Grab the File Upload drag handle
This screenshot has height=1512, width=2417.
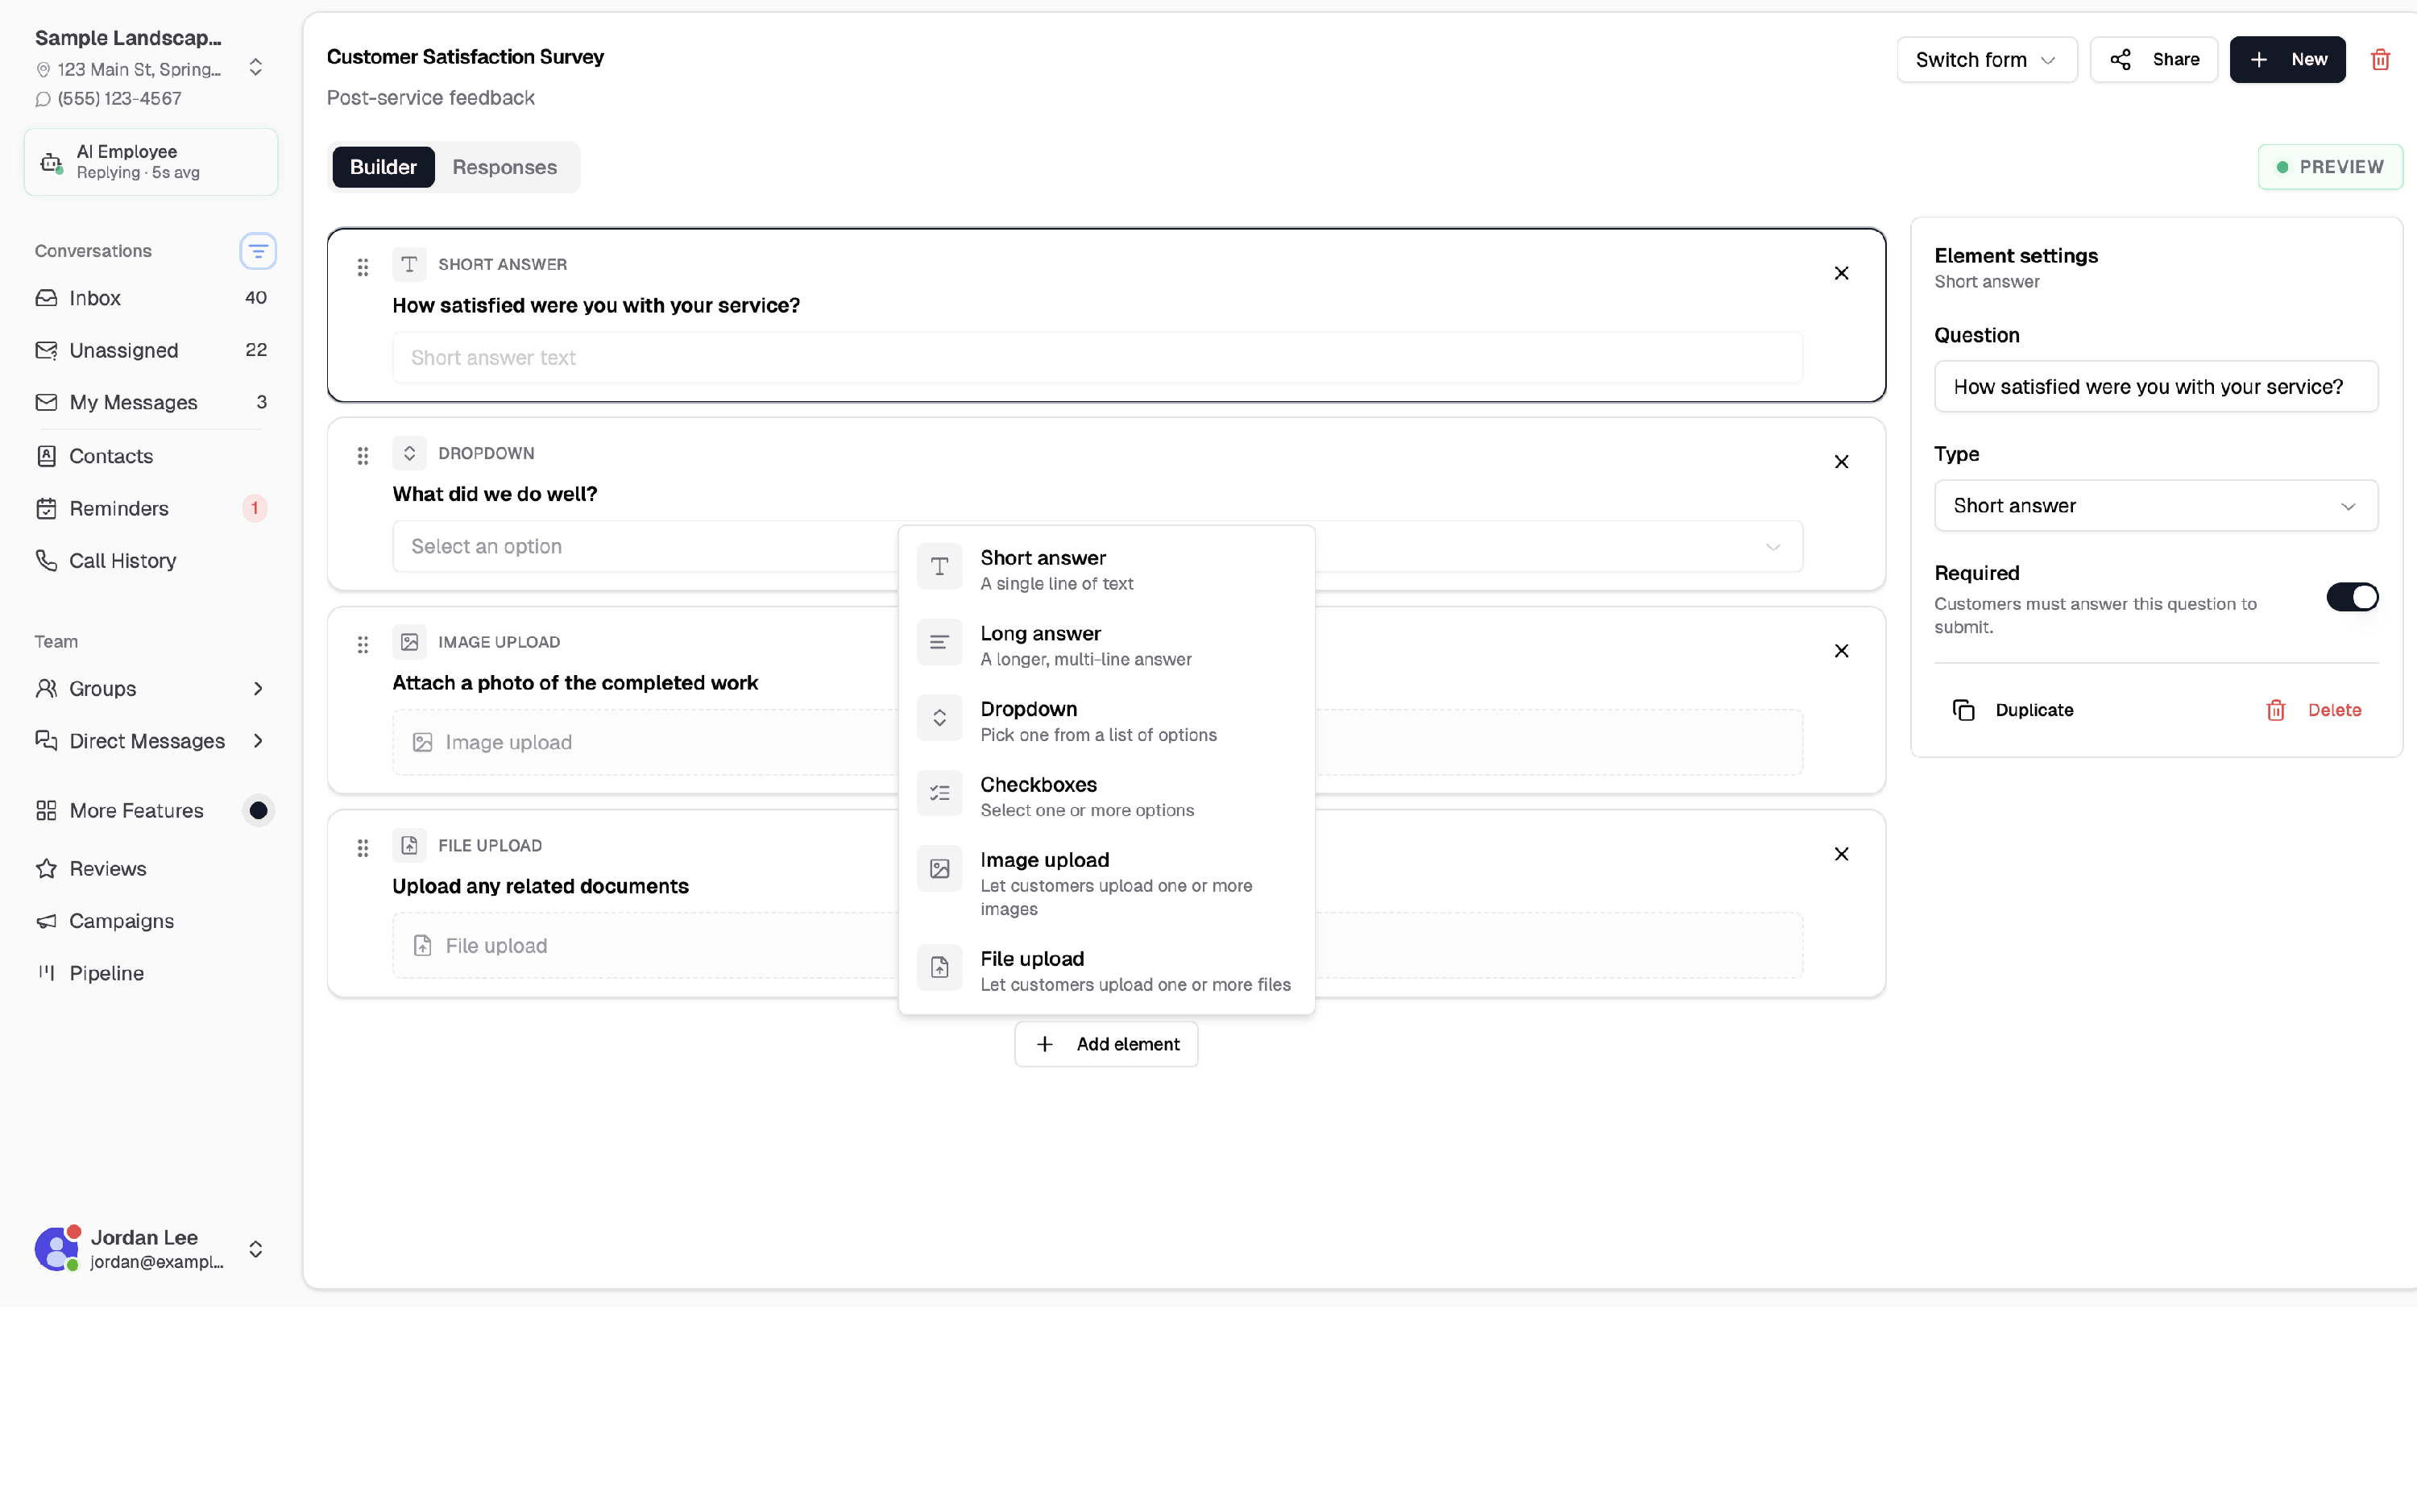pos(363,848)
